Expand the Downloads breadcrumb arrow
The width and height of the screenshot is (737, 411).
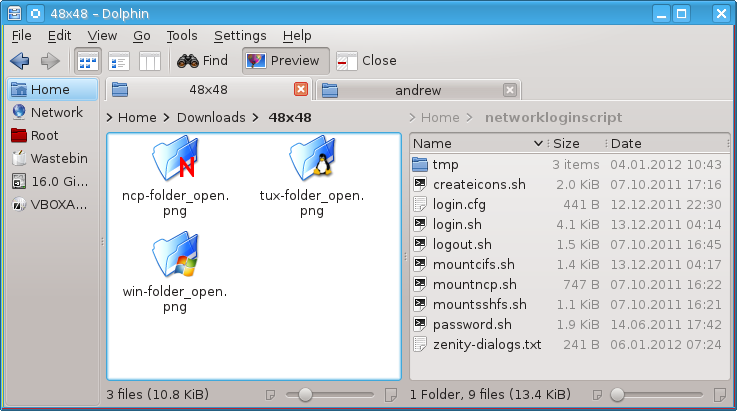coord(257,118)
